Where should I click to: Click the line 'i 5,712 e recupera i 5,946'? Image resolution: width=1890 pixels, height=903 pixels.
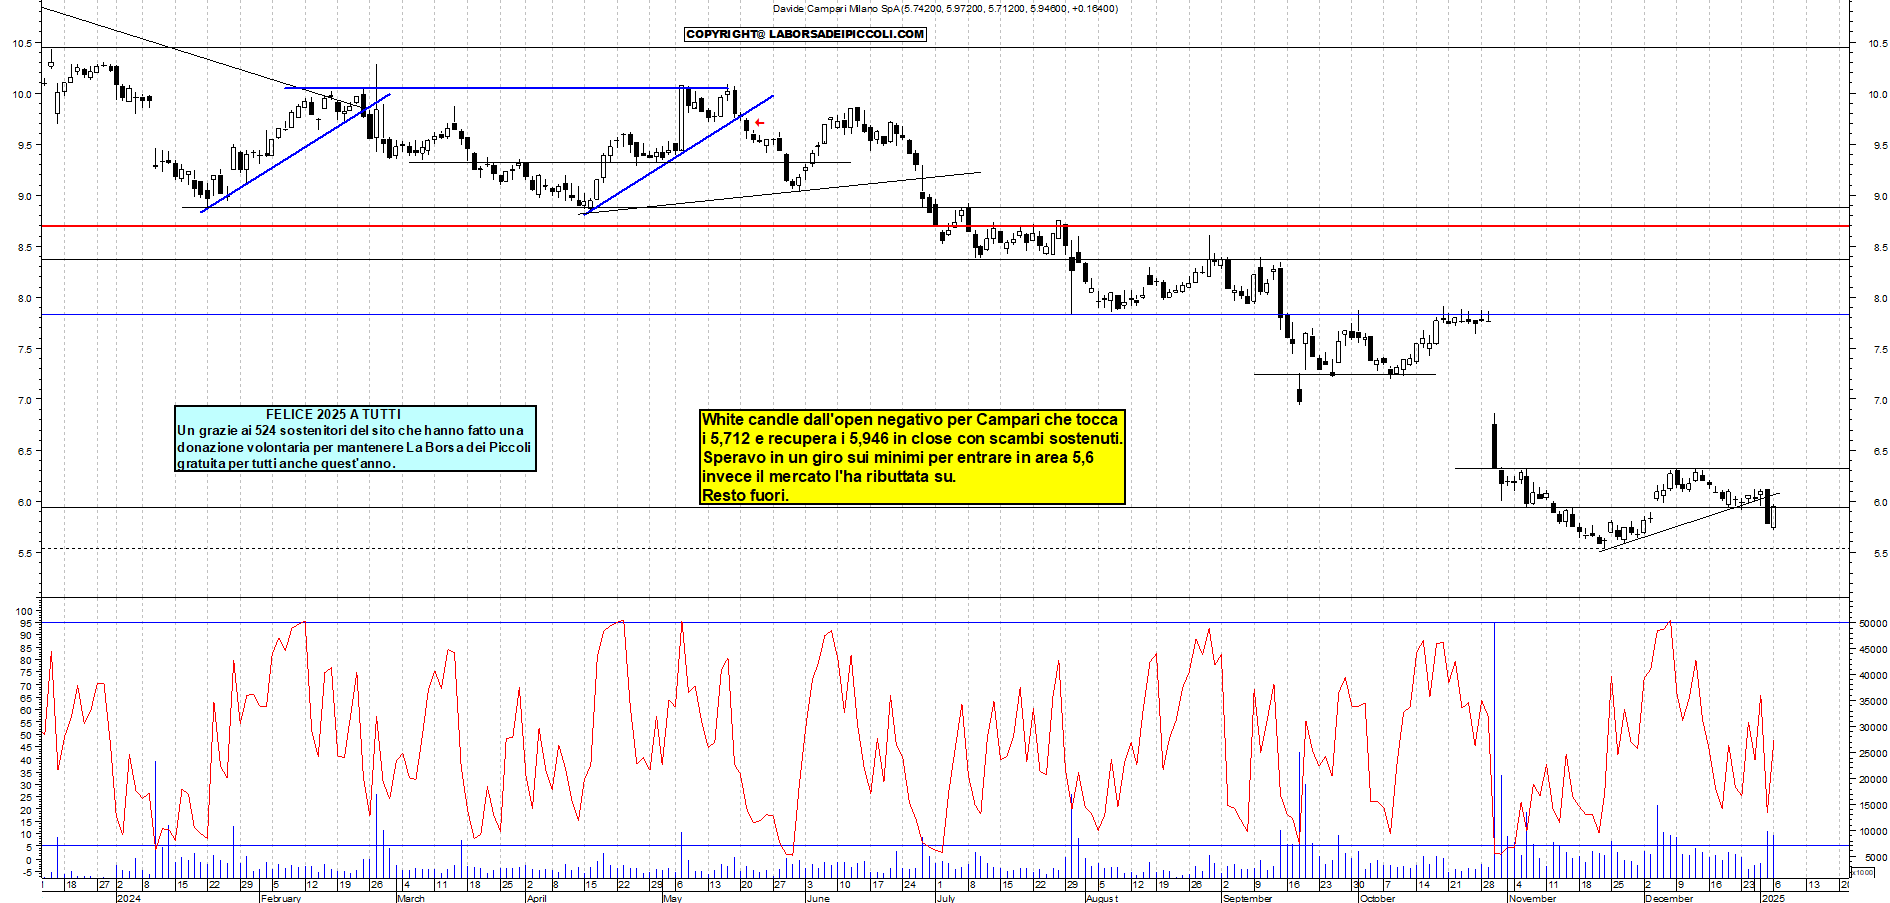coord(912,438)
